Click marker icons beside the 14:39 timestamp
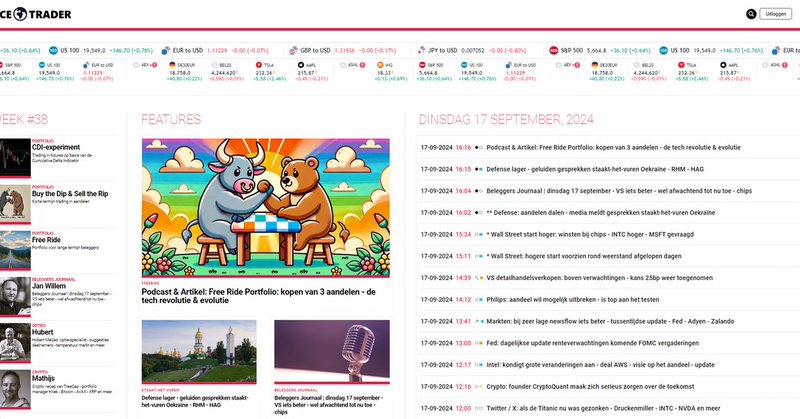This screenshot has width=800, height=419. (479, 278)
